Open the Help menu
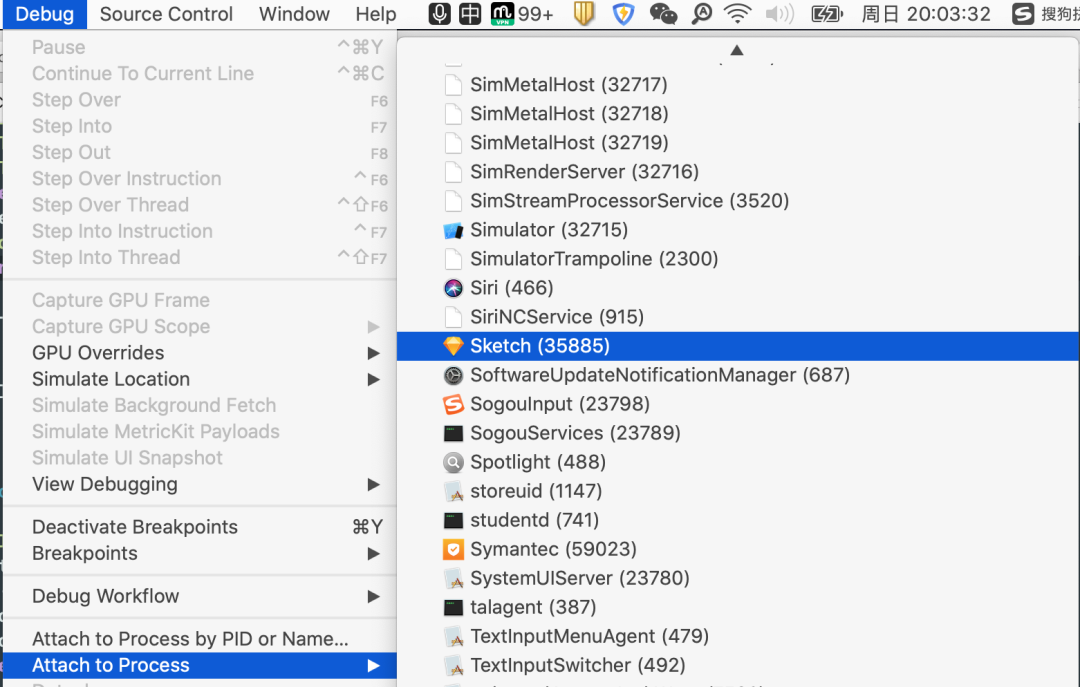The width and height of the screenshot is (1080, 687). [x=375, y=14]
